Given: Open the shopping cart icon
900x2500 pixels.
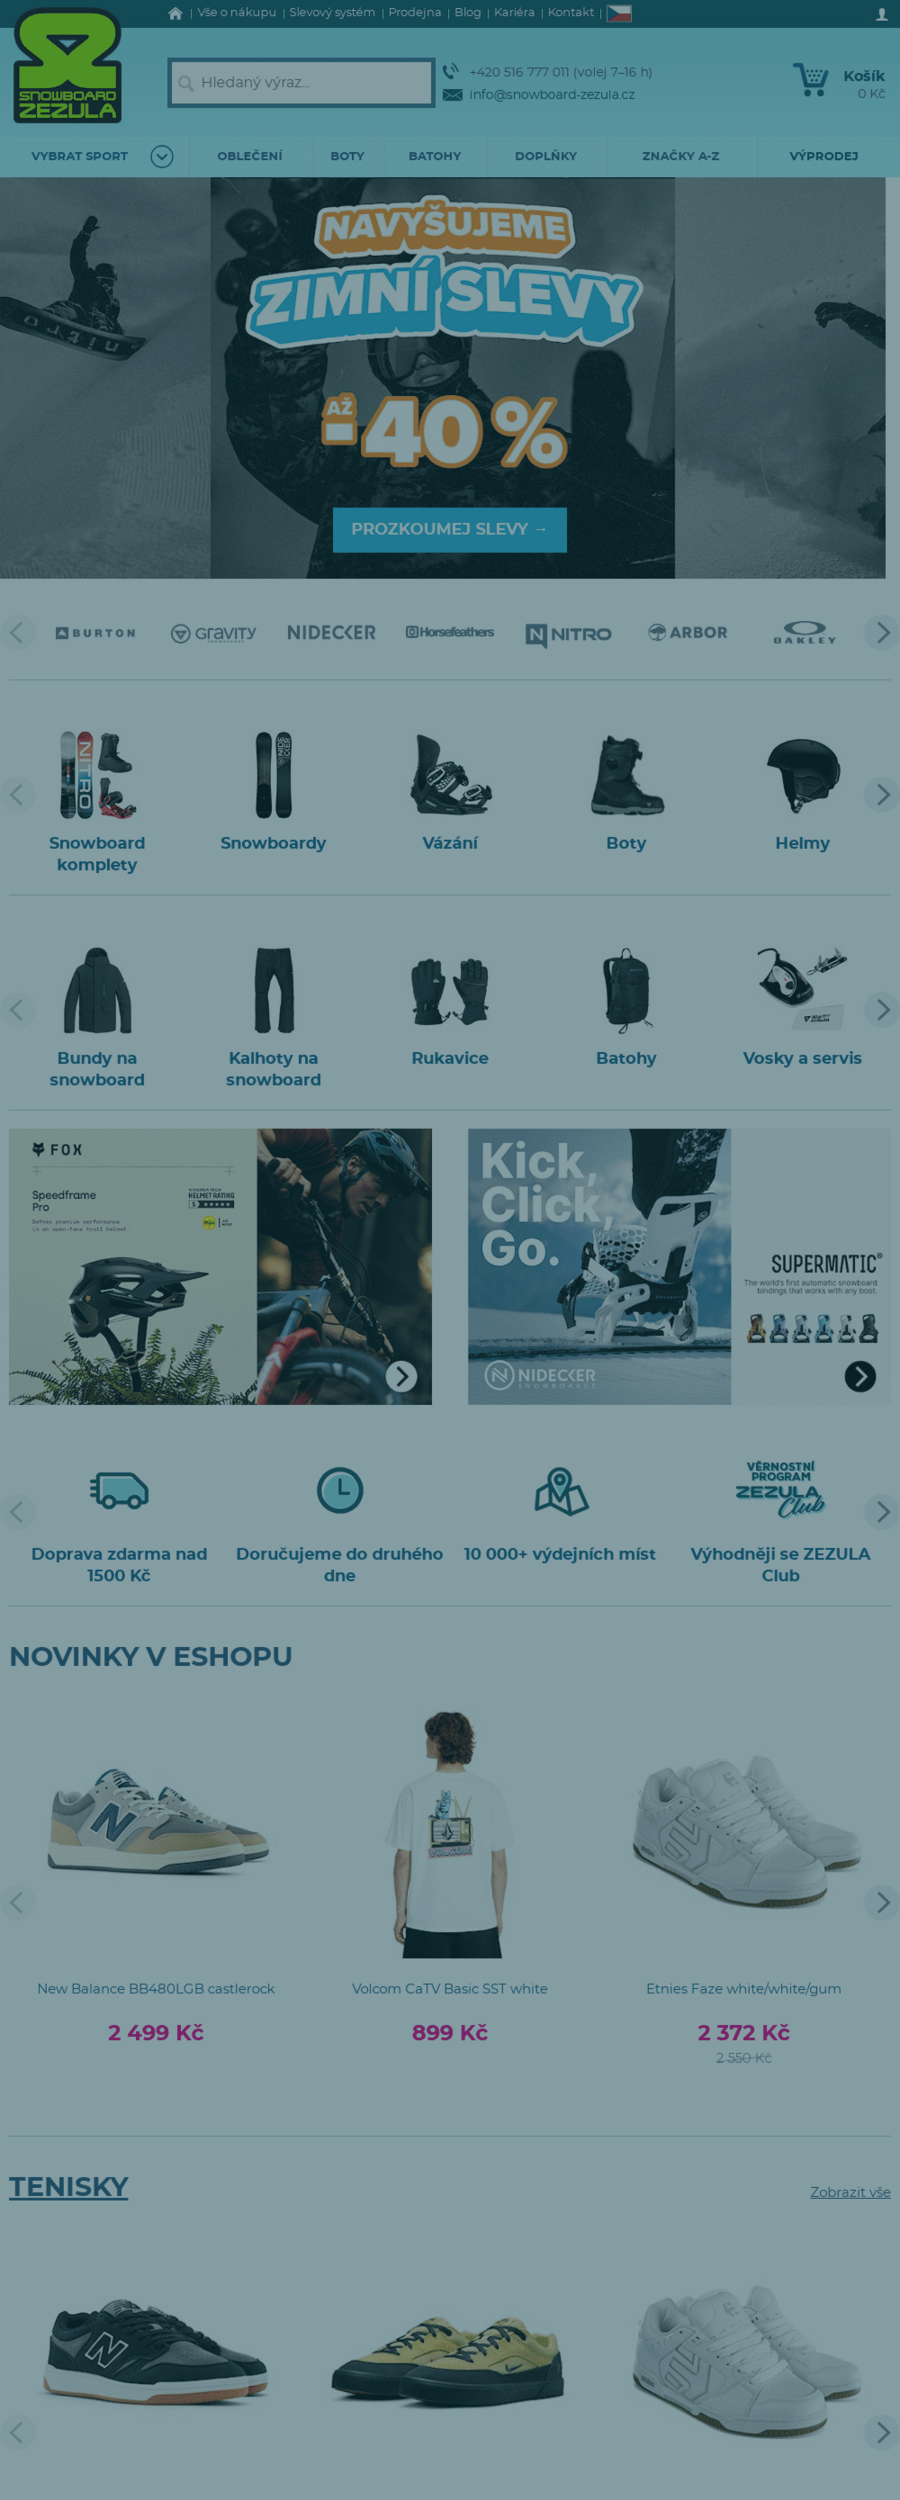Looking at the screenshot, I should tap(811, 80).
